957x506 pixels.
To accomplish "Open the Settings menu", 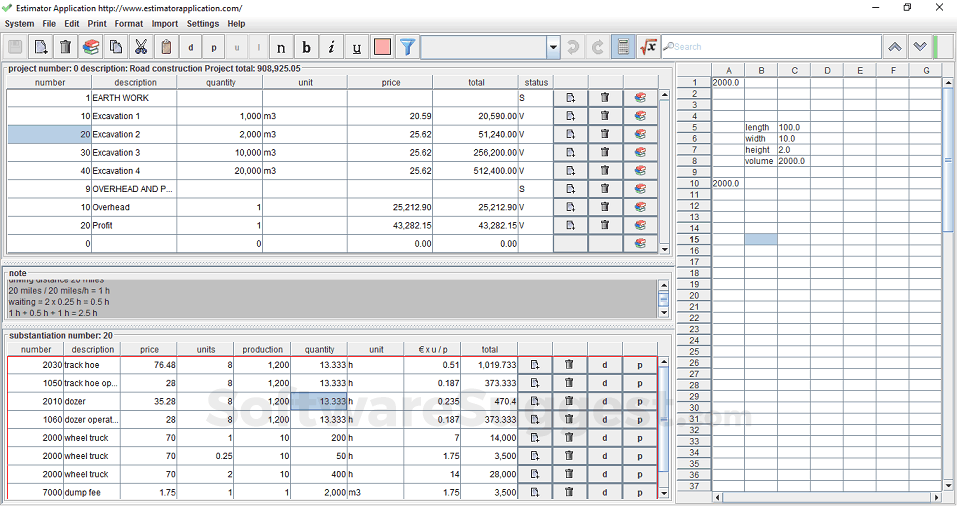I will 203,23.
